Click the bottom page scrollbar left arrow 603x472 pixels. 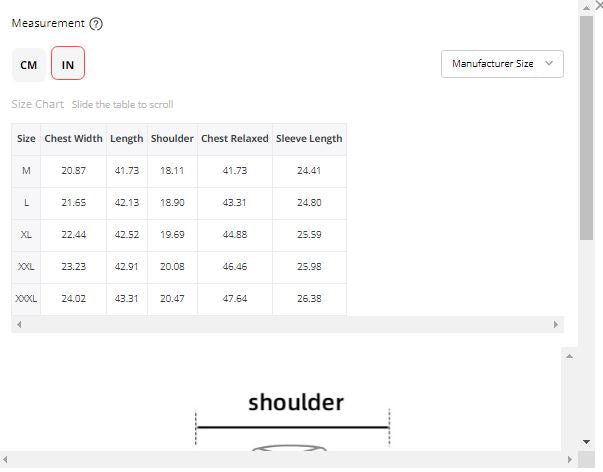coord(7,460)
